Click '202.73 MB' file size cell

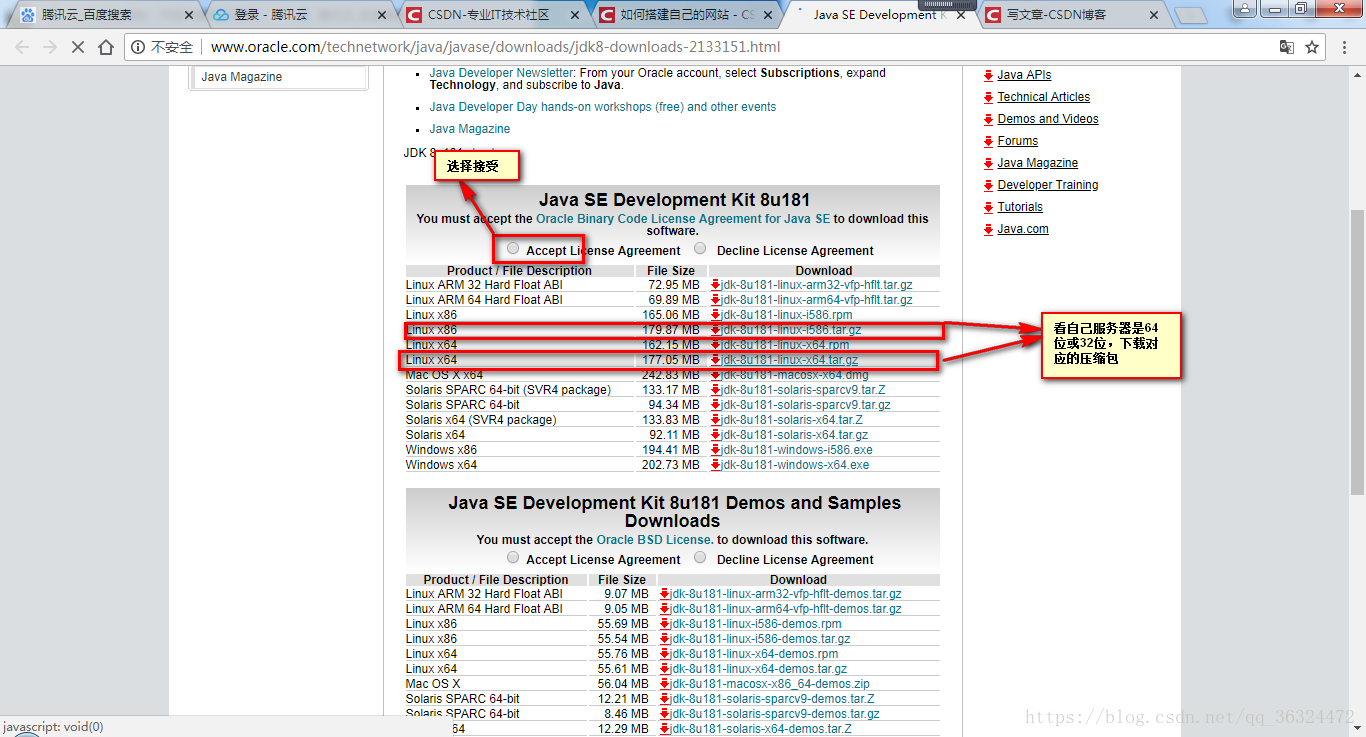click(x=671, y=465)
